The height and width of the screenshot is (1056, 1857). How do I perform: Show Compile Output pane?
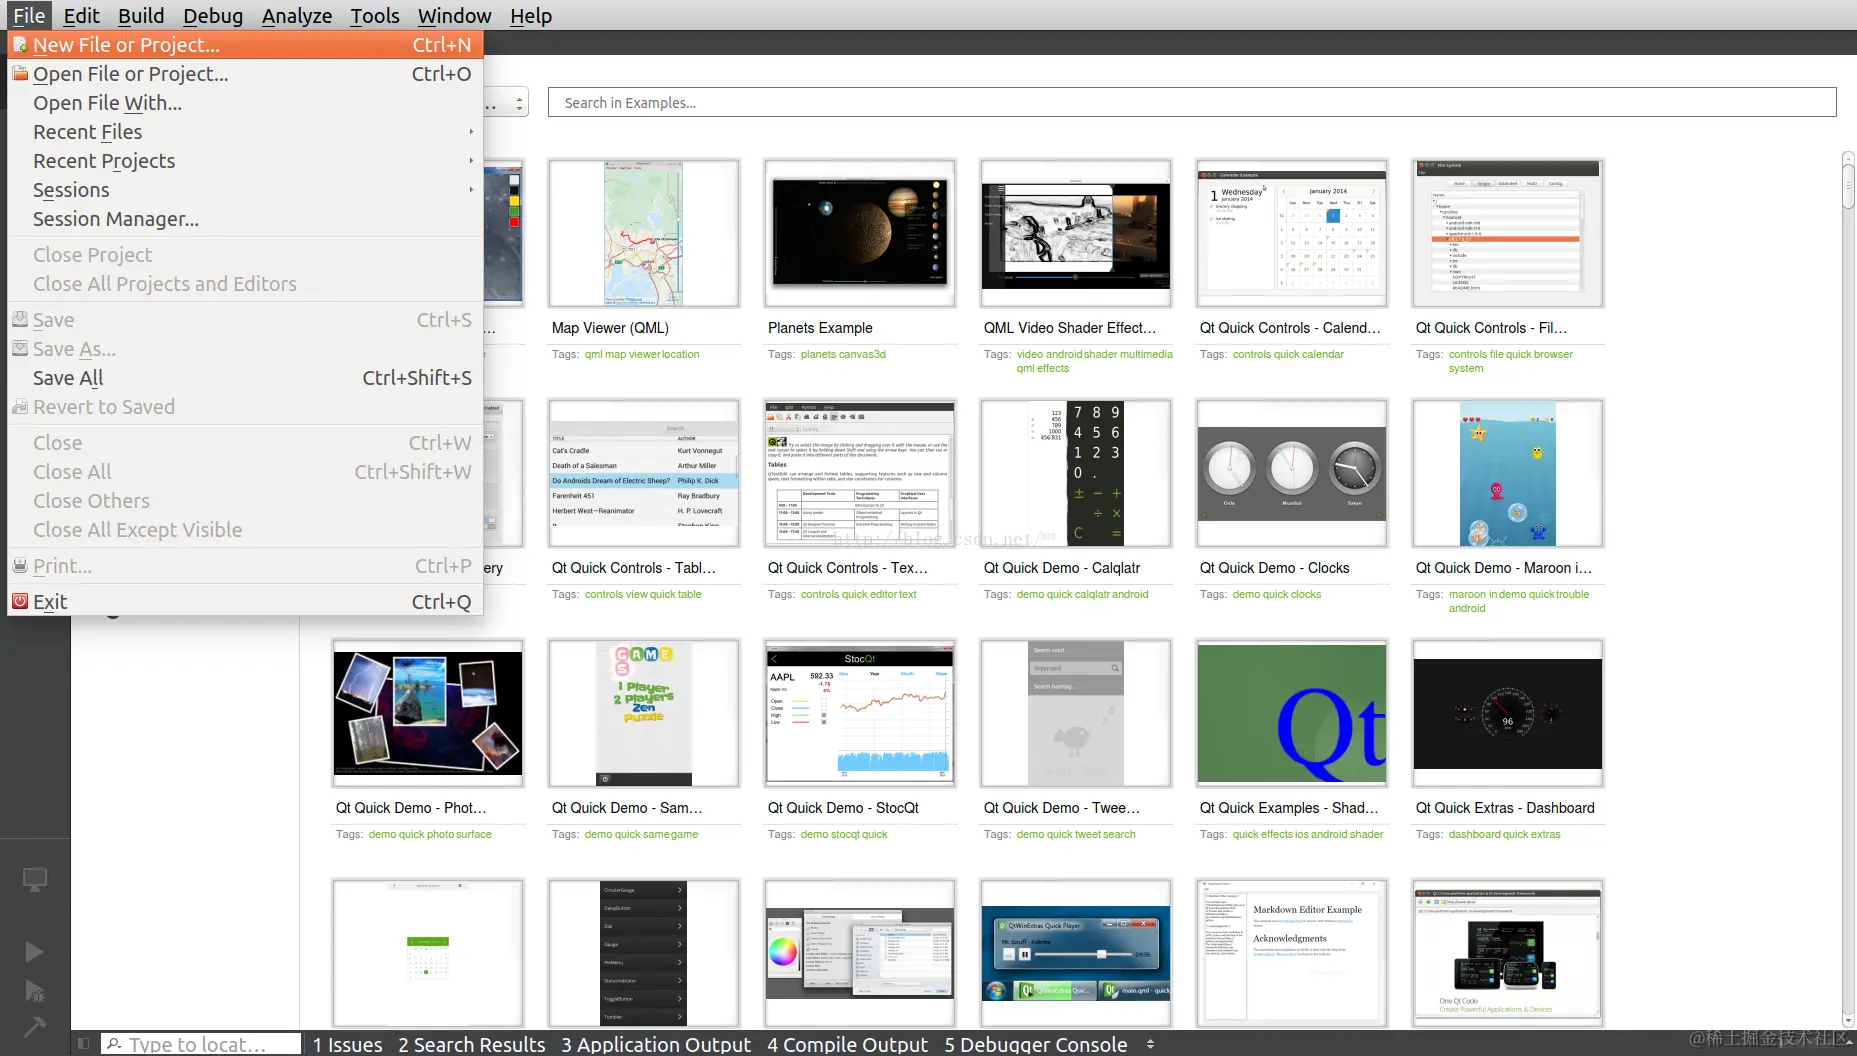pos(848,1044)
